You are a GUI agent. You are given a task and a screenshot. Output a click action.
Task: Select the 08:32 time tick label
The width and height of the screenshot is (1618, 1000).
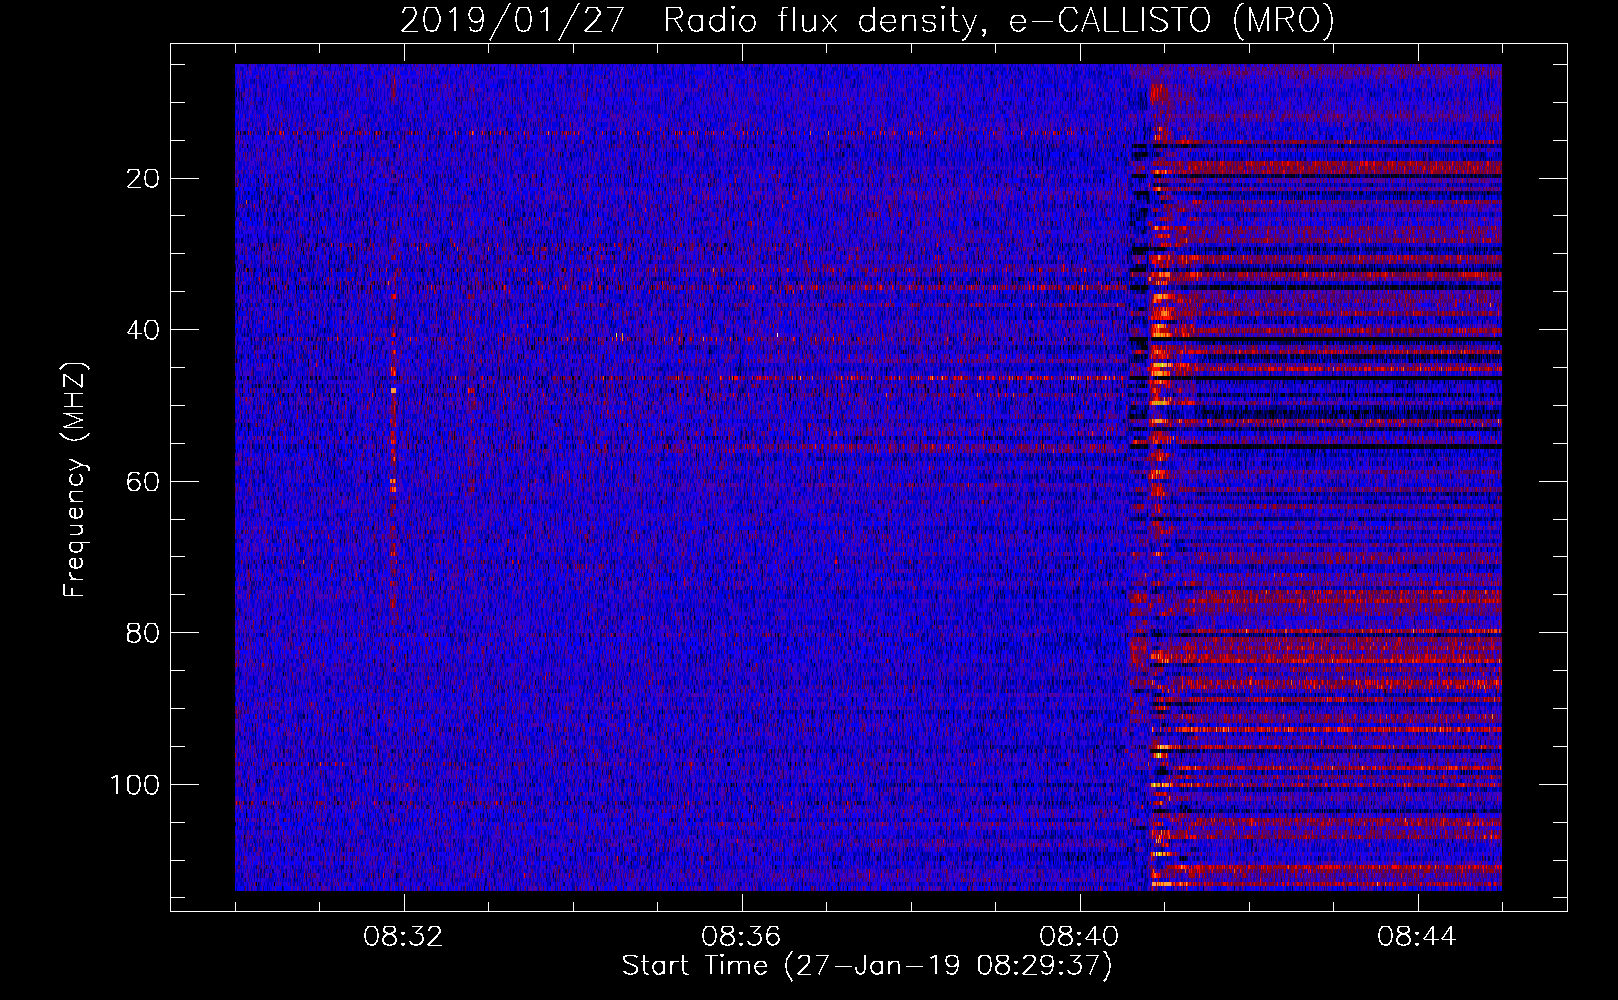pyautogui.click(x=404, y=937)
